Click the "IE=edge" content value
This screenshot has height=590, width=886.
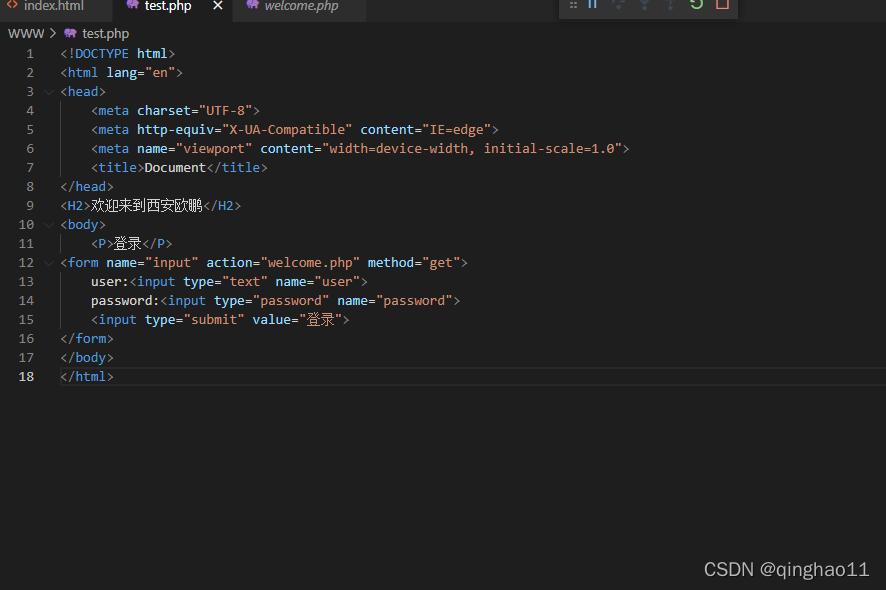[457, 130]
